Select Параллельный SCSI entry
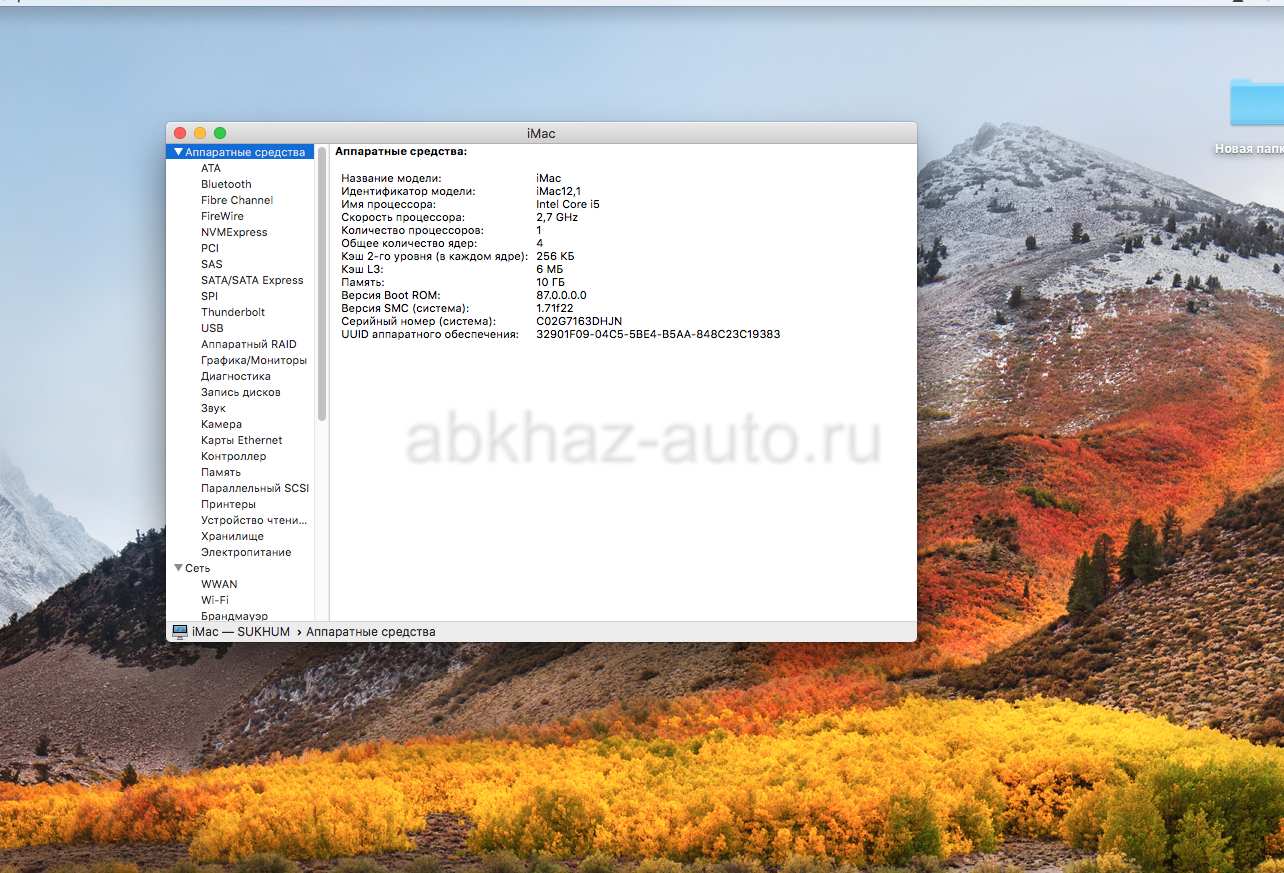The width and height of the screenshot is (1284, 873). [255, 488]
